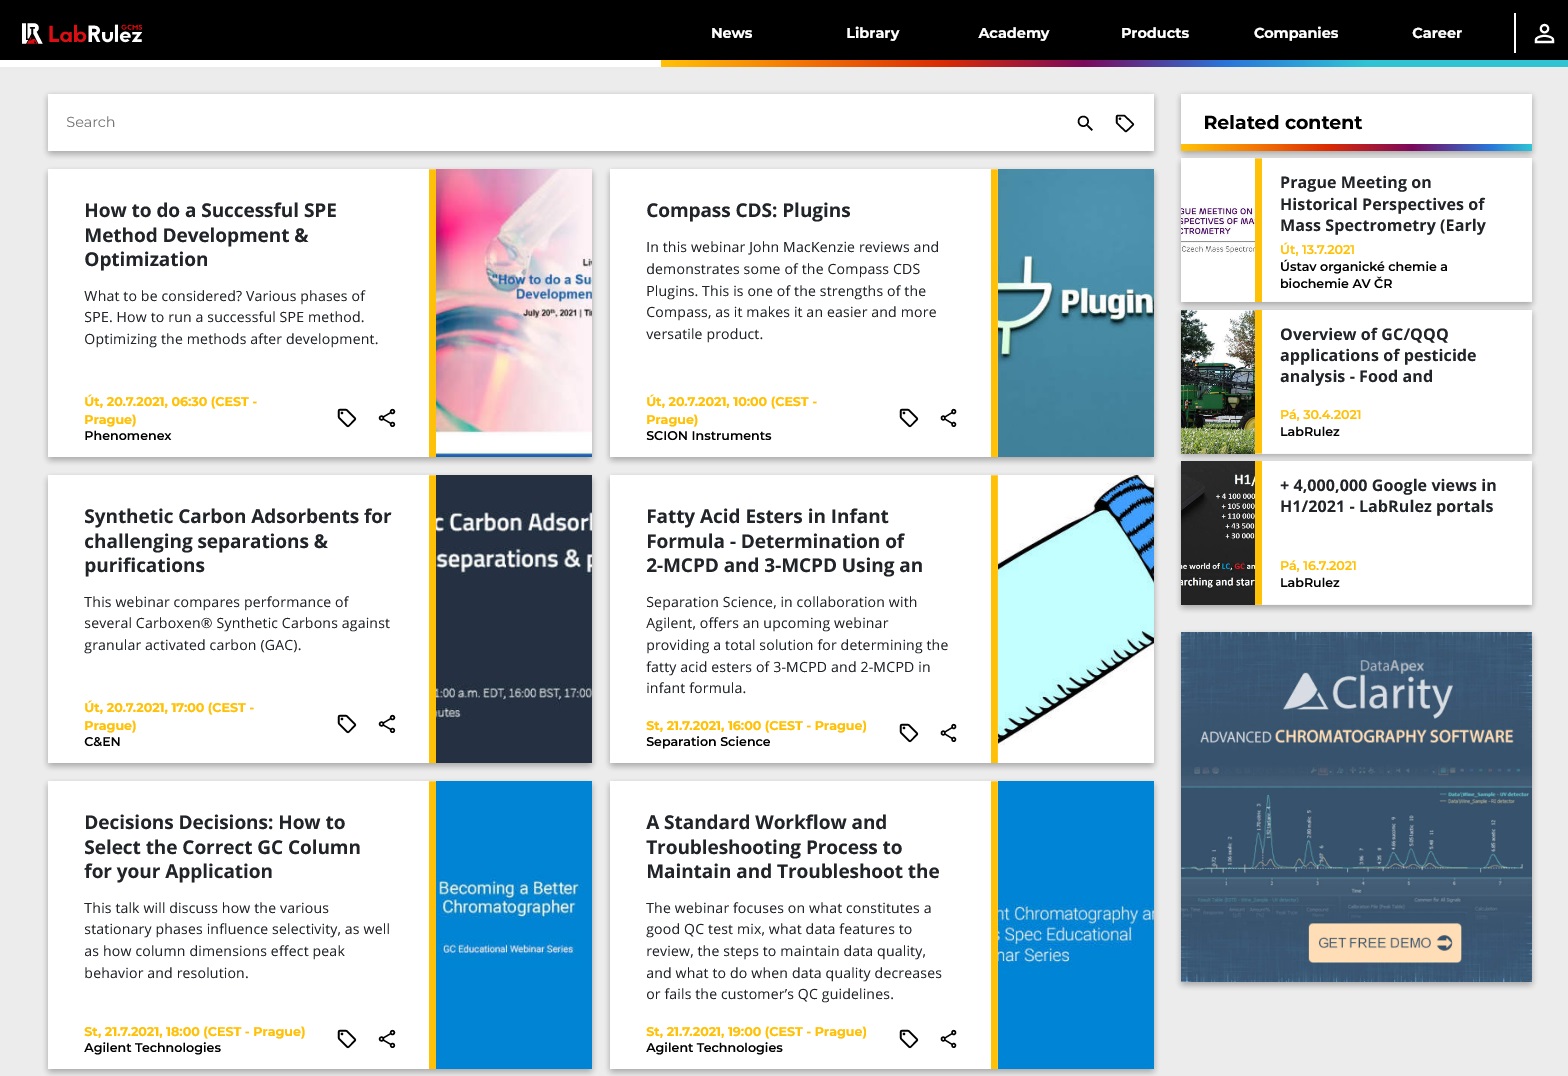Click tag icon on Standard Workflow Troubleshooting card

click(x=909, y=1039)
